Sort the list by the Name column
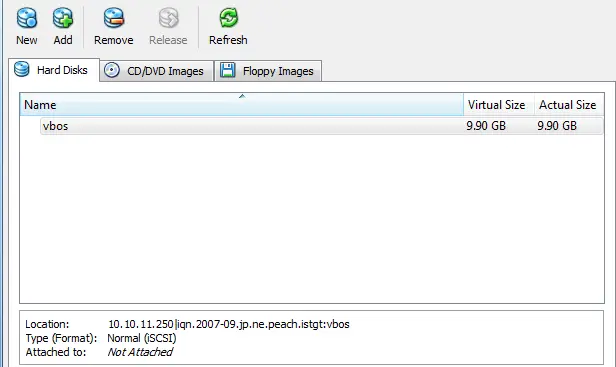This screenshot has width=616, height=367. coord(242,105)
